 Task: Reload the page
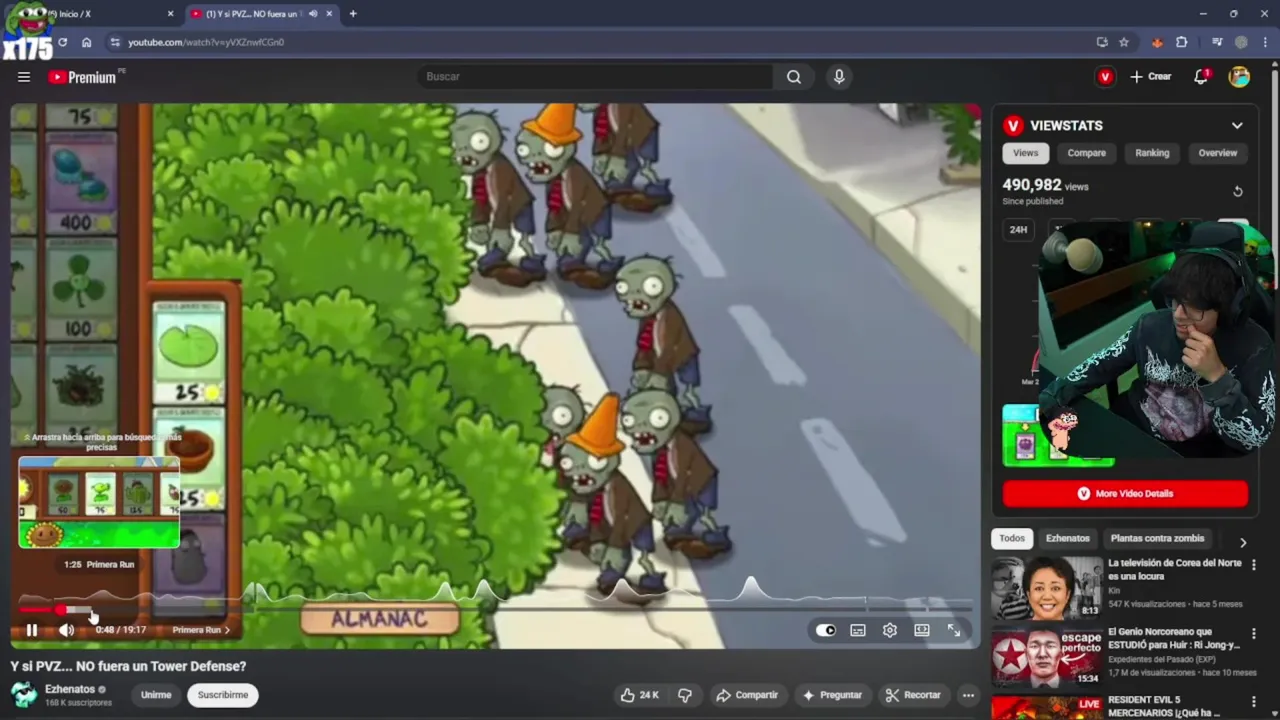click(62, 42)
